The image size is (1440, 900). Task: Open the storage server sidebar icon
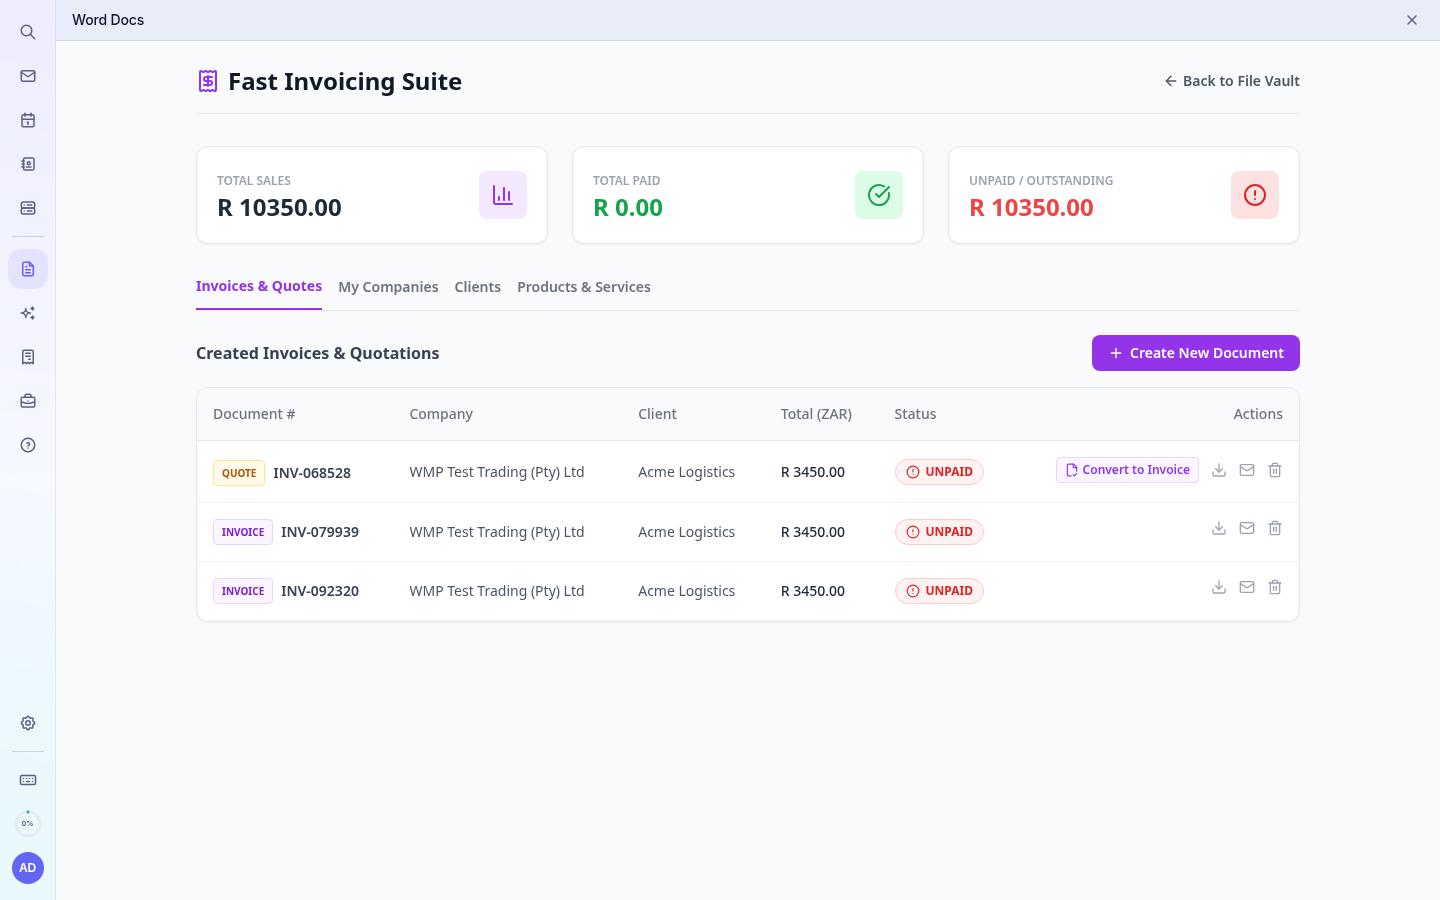(28, 208)
